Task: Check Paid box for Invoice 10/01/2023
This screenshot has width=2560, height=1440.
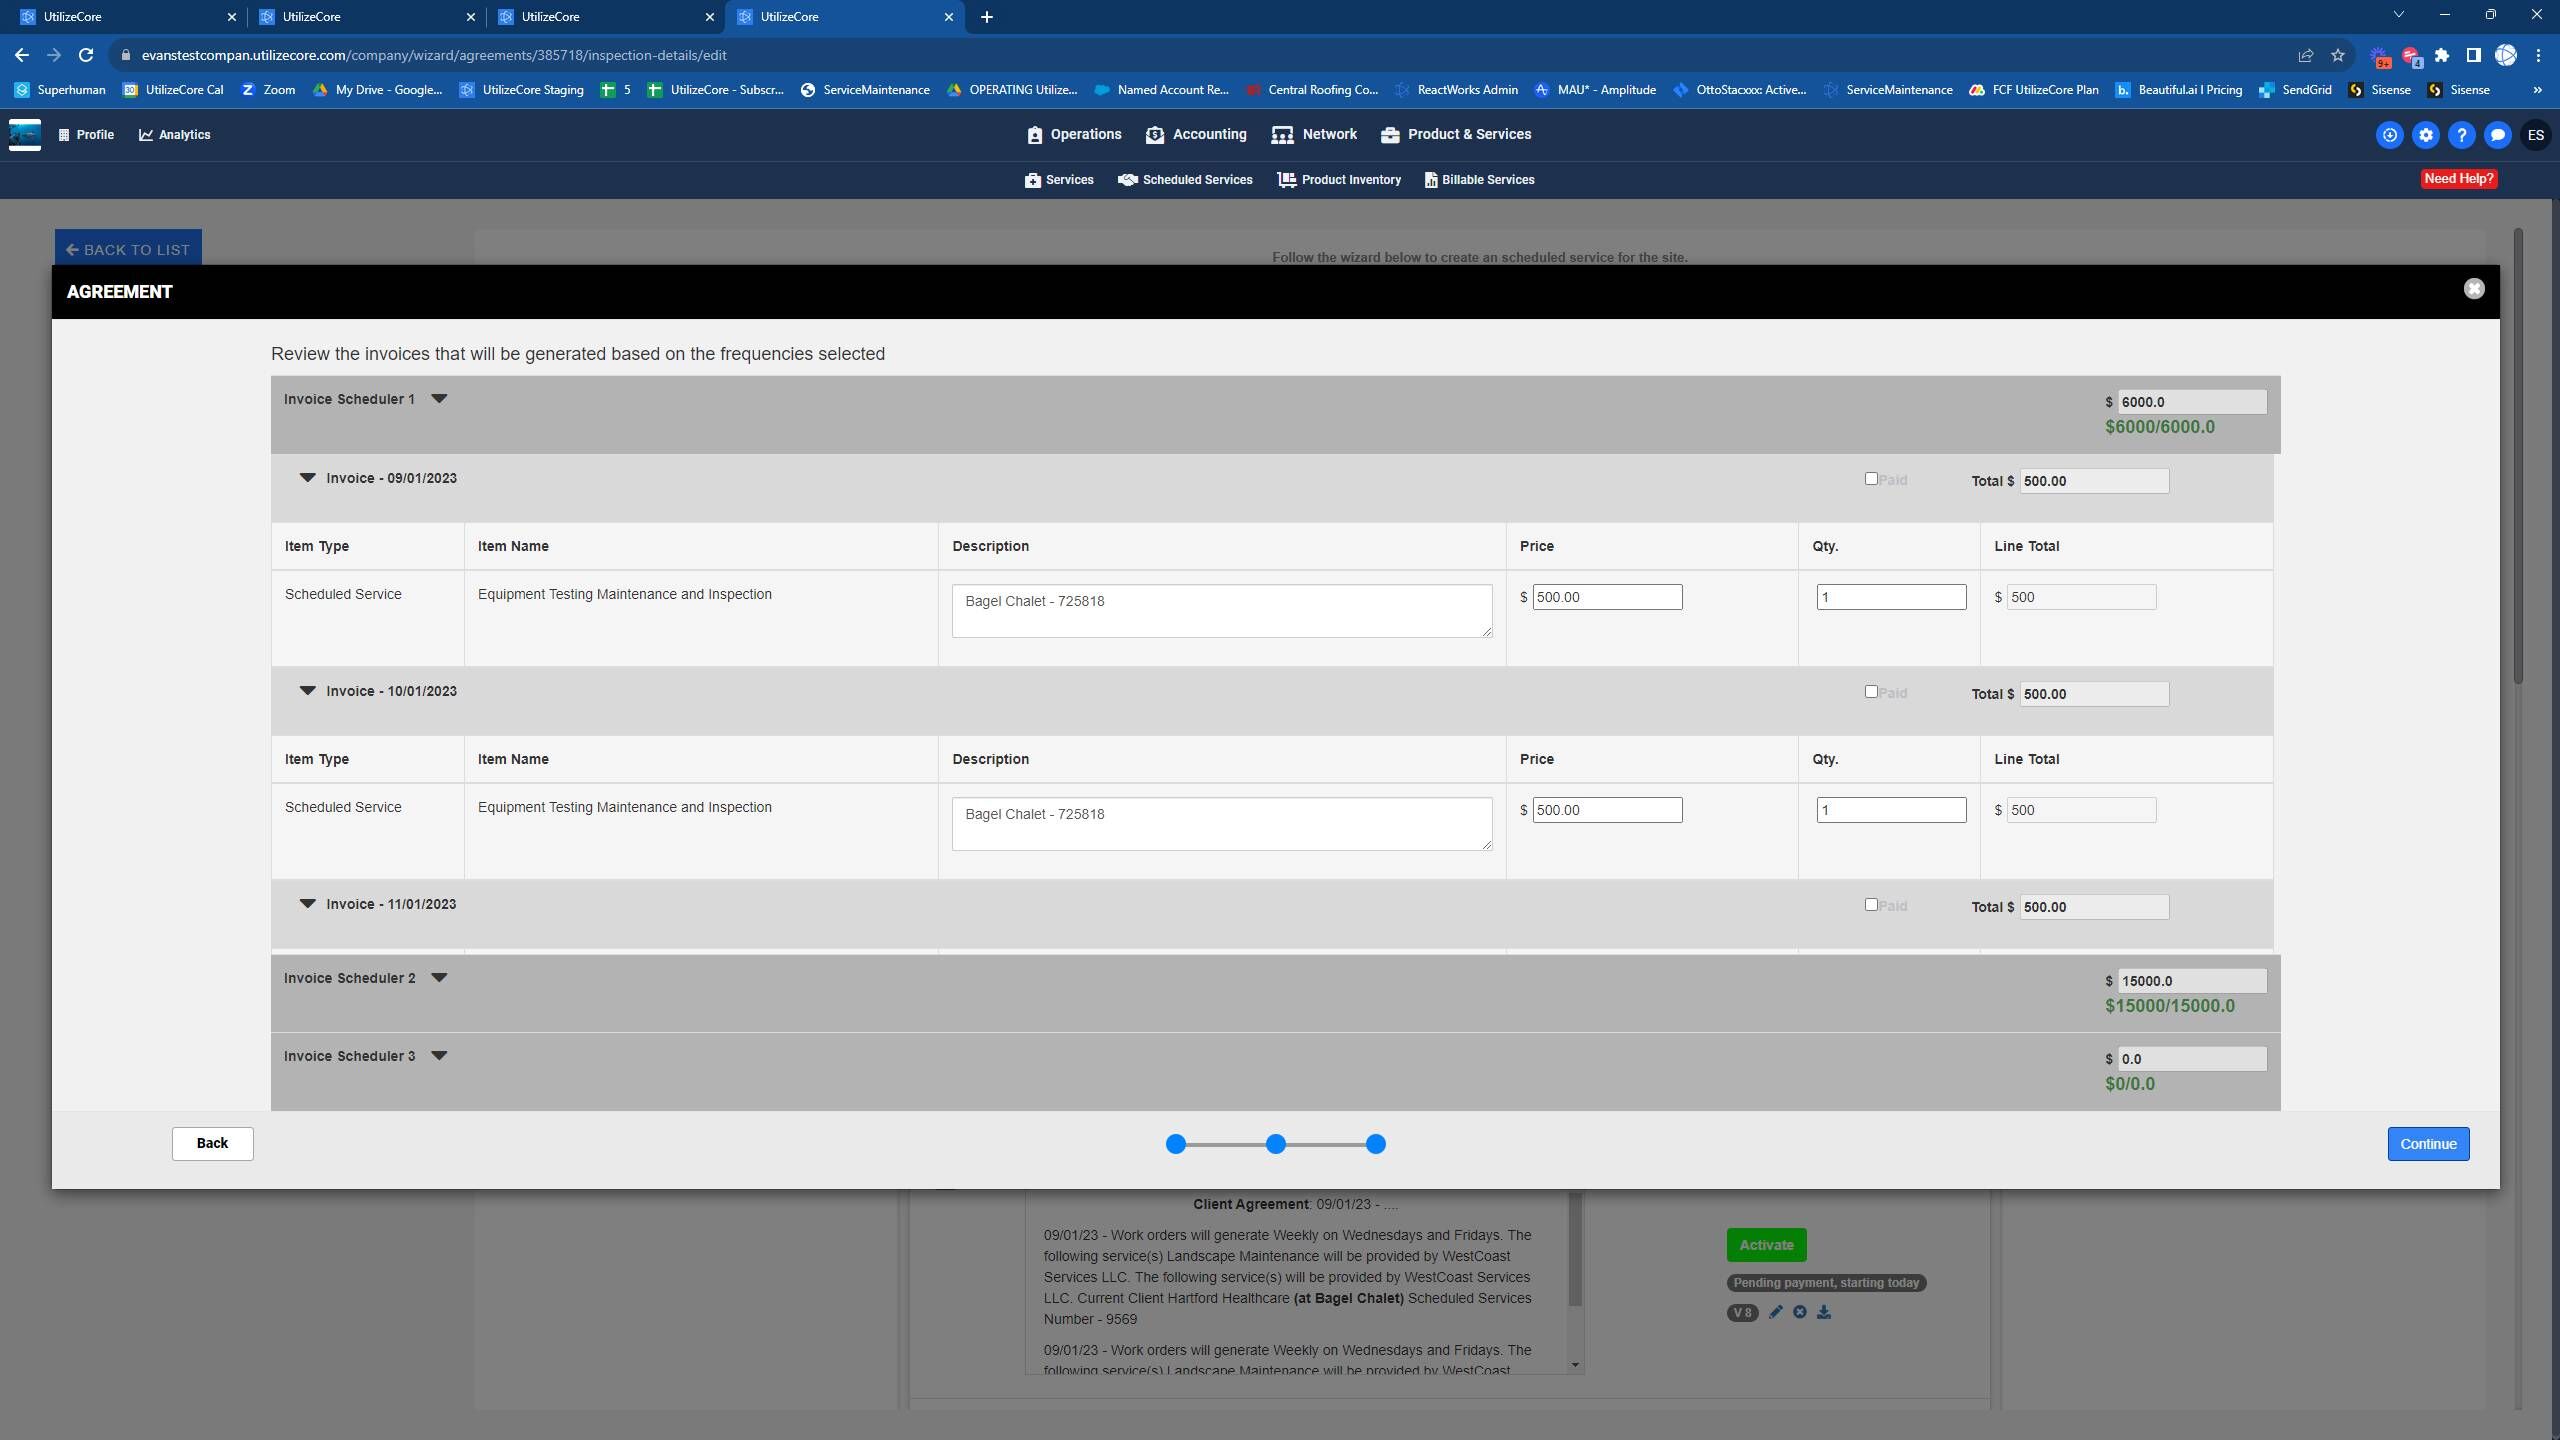Action: click(x=1870, y=692)
